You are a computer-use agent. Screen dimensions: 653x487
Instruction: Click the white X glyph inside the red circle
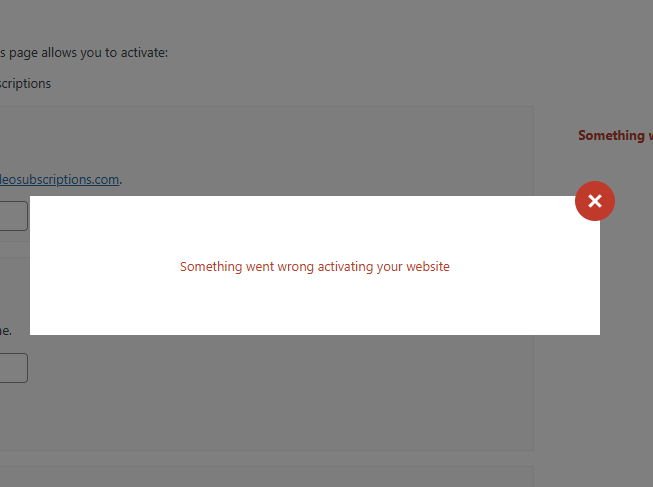click(x=595, y=201)
